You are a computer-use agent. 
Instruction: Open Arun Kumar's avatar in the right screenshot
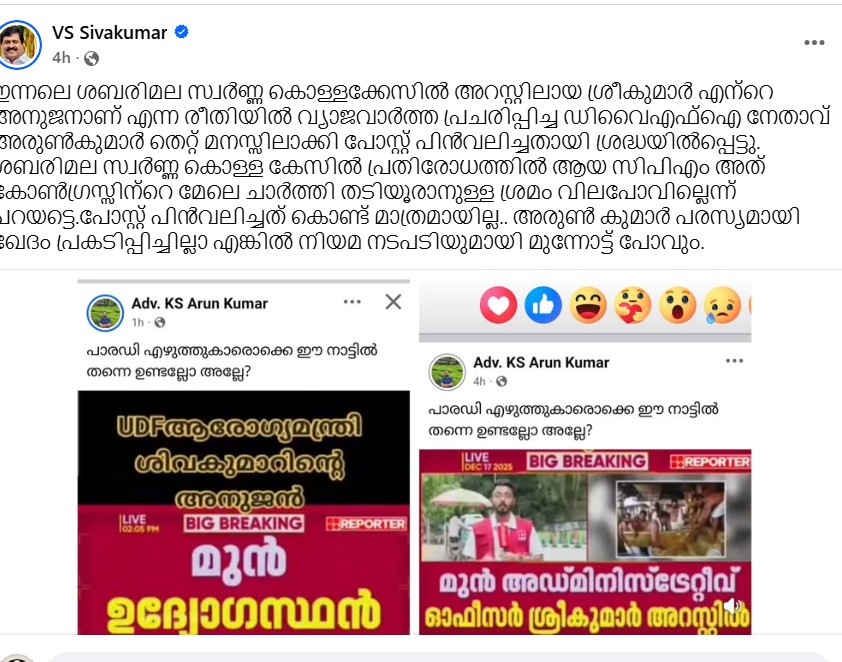[447, 372]
